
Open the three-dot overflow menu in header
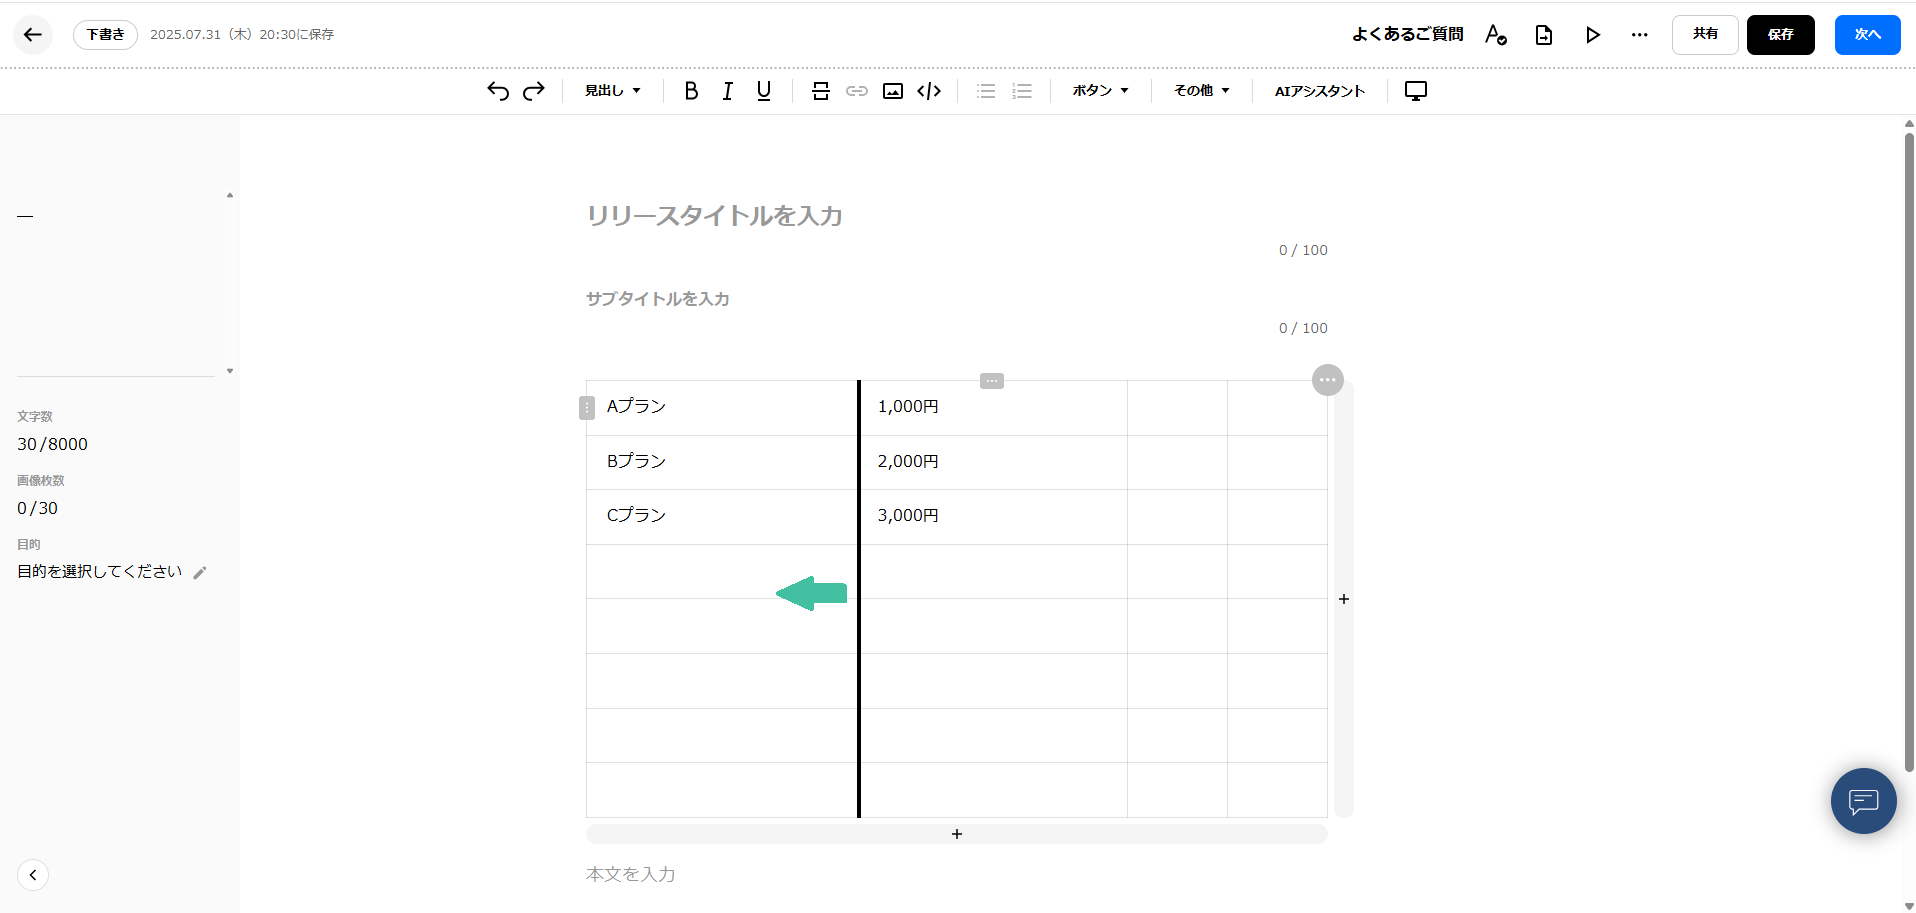pos(1640,34)
